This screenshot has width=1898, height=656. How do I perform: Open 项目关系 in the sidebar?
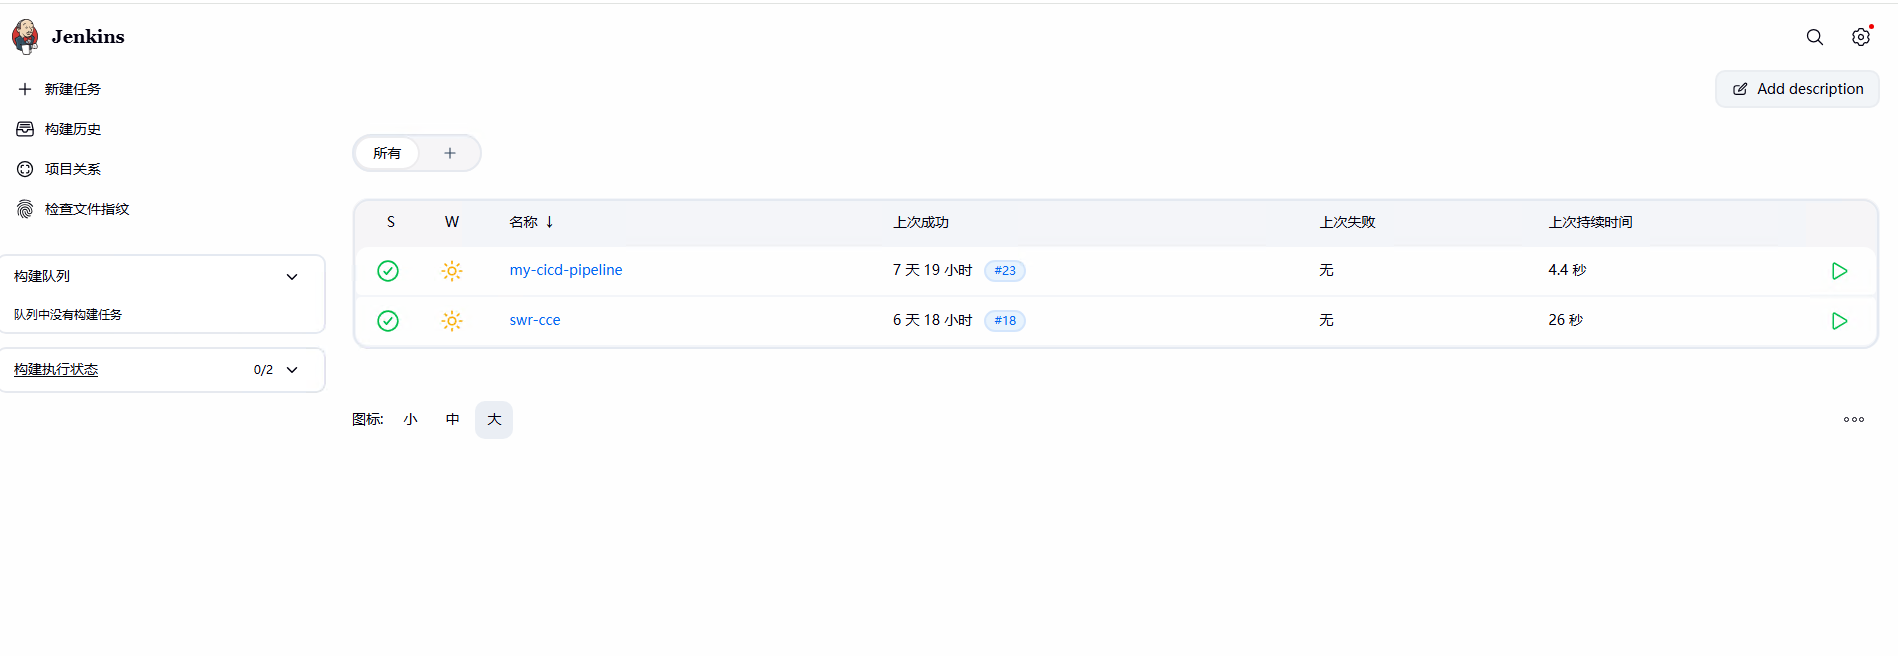tap(73, 169)
